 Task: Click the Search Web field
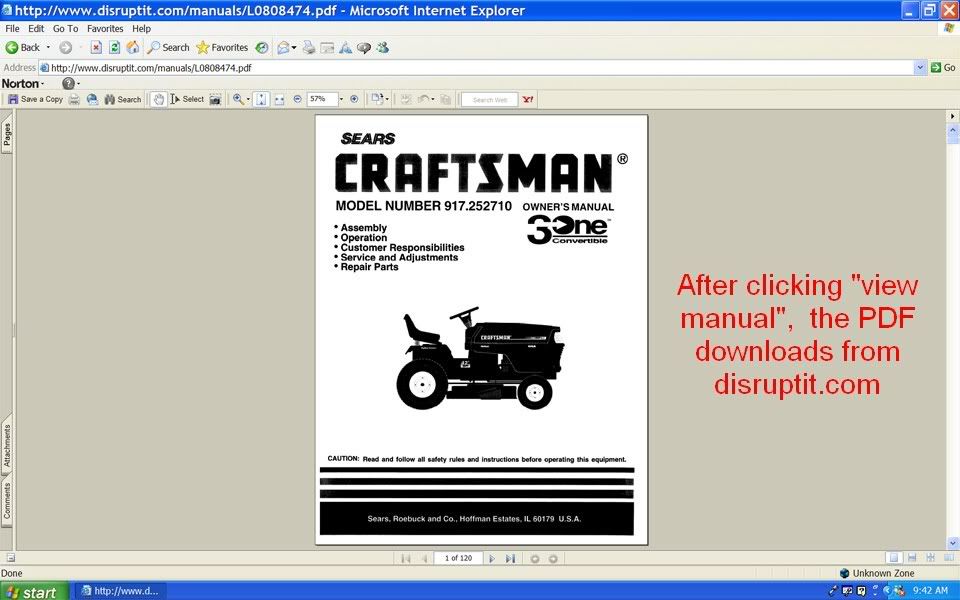489,99
